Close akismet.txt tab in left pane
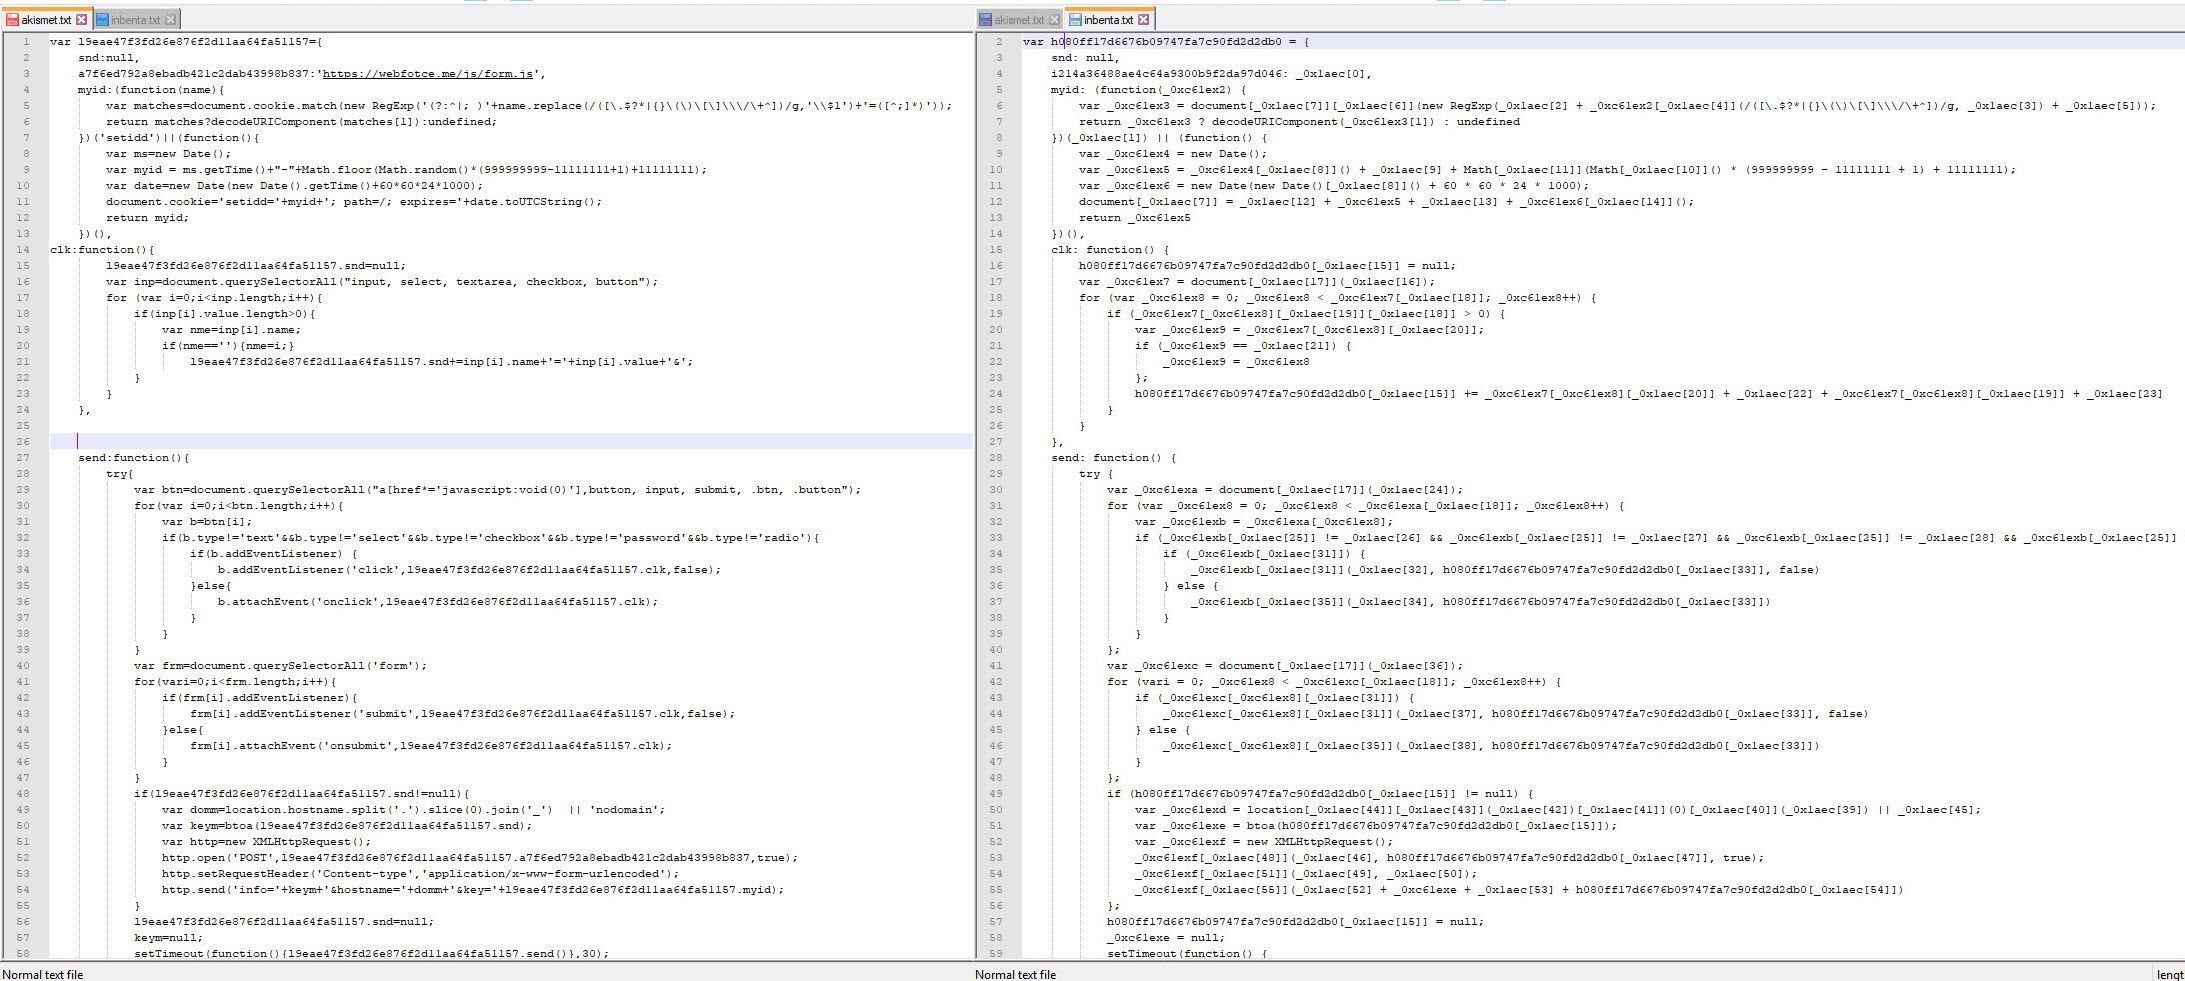Viewport: 2185px width, 981px height. pyautogui.click(x=82, y=20)
